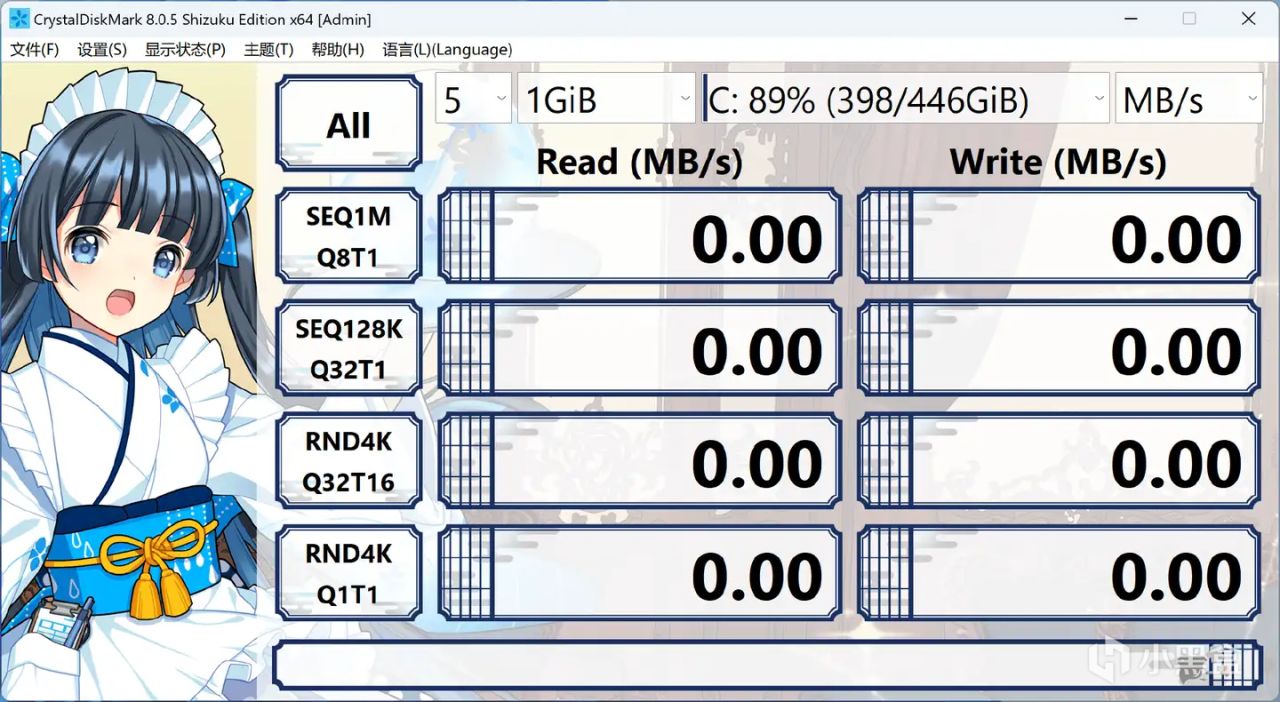
Task: Open the 显示状态(P) menu
Action: pyautogui.click(x=185, y=50)
